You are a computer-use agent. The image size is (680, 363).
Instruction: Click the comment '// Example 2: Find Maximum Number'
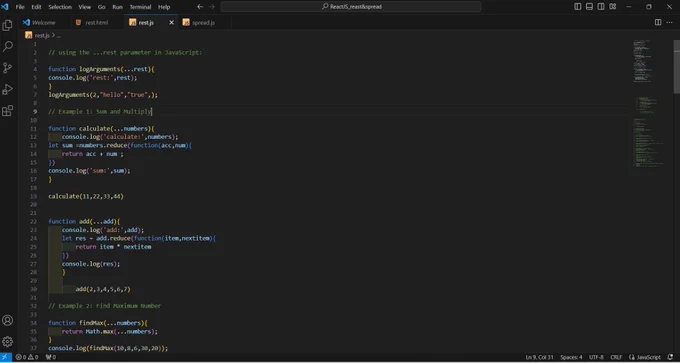coord(104,306)
